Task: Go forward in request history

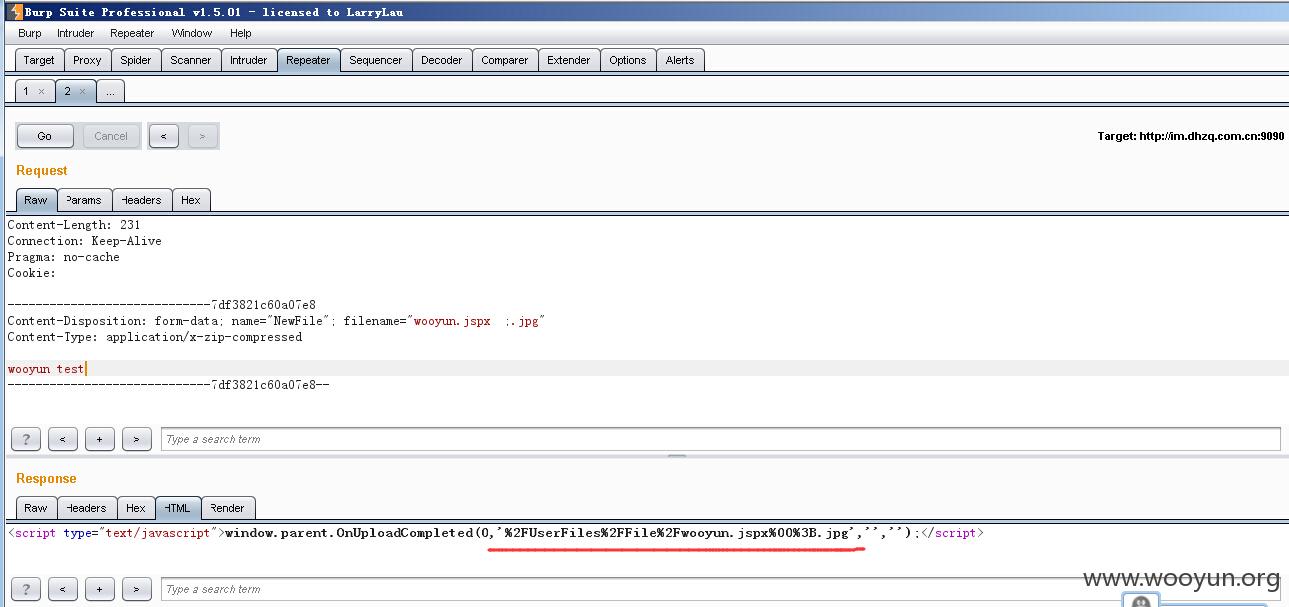Action: (x=202, y=136)
